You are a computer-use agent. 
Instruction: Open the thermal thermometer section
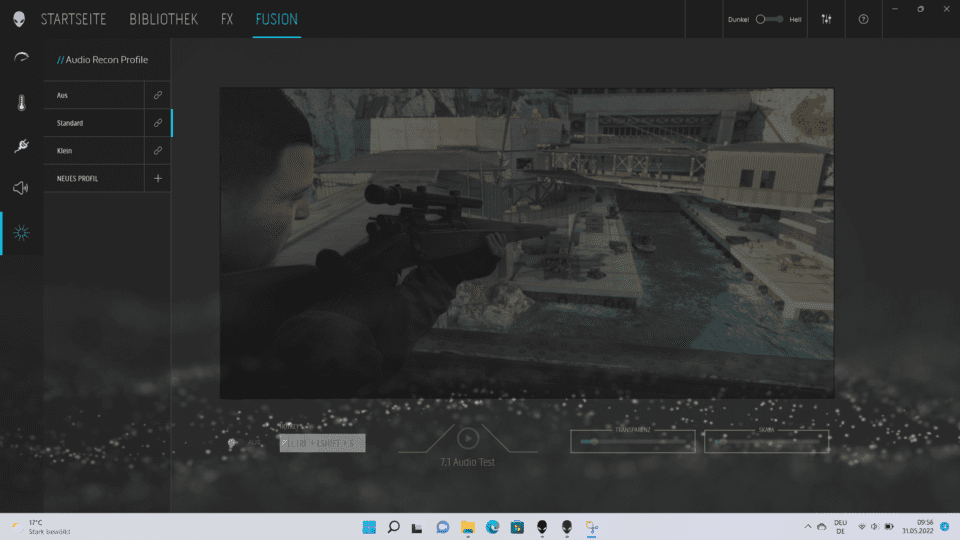(x=21, y=102)
